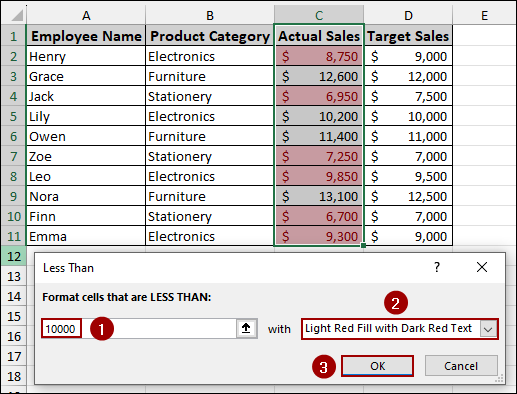Select row 12 header
Screen dimensions: 517x394
tap(14, 256)
